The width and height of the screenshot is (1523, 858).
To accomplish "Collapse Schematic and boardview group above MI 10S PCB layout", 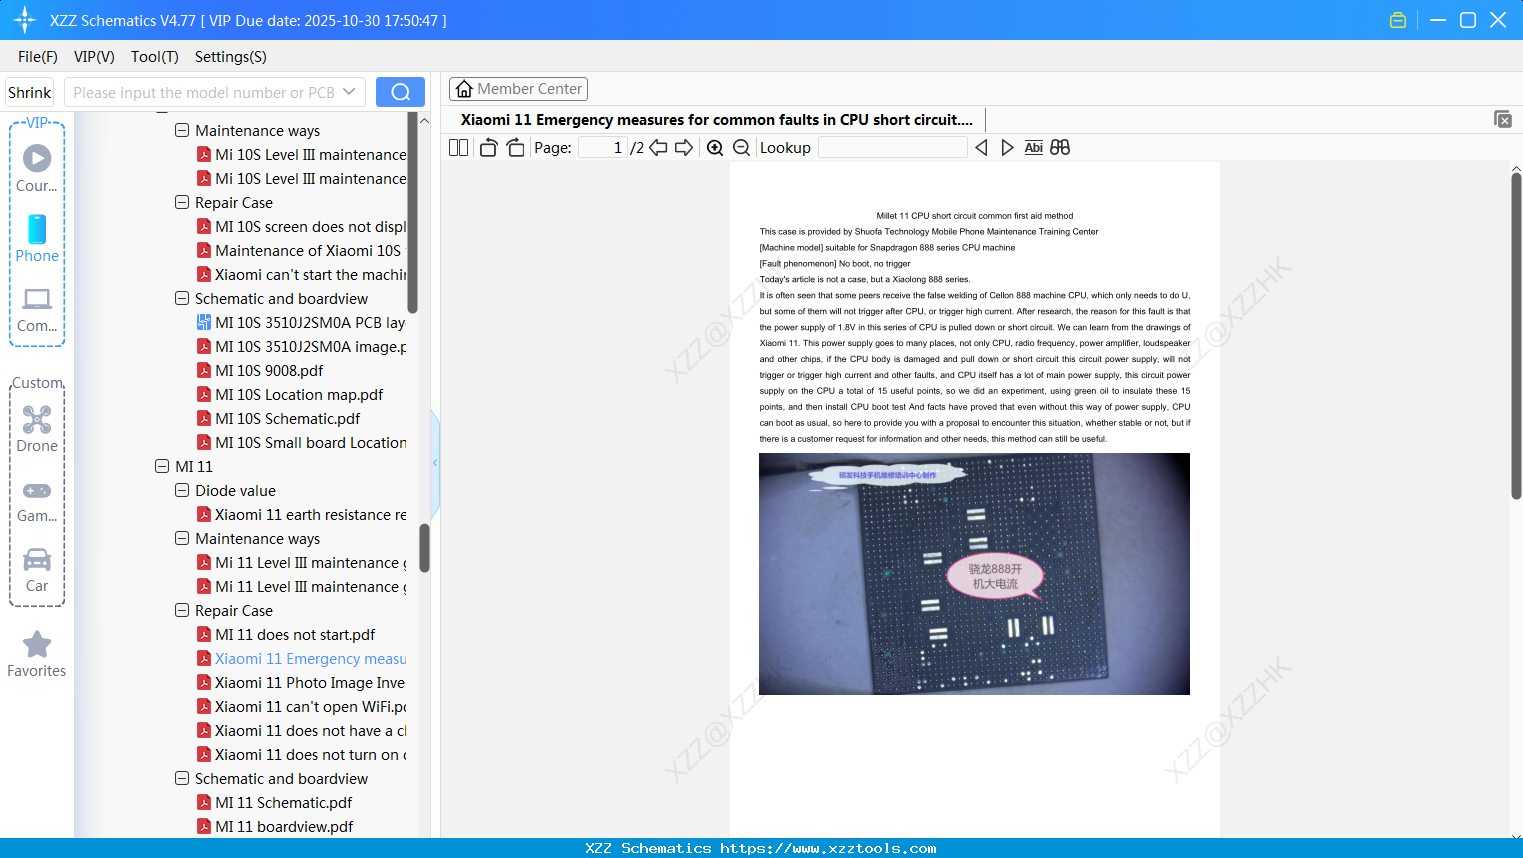I will click(182, 298).
